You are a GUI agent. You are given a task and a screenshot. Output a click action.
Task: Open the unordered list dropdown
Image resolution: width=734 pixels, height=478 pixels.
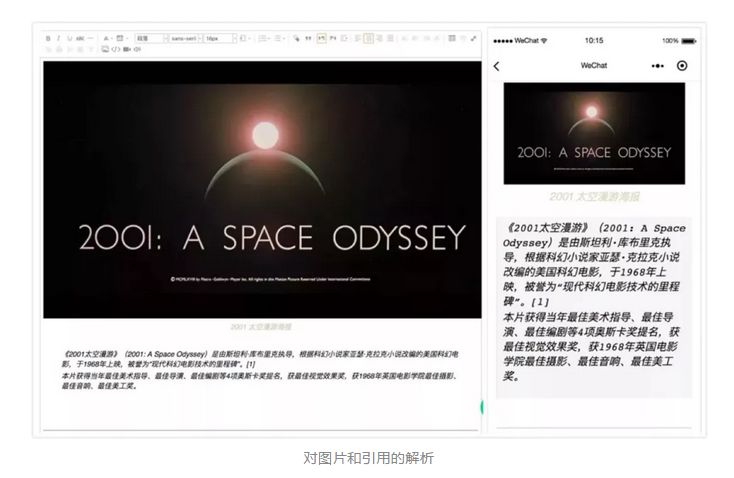click(x=280, y=38)
